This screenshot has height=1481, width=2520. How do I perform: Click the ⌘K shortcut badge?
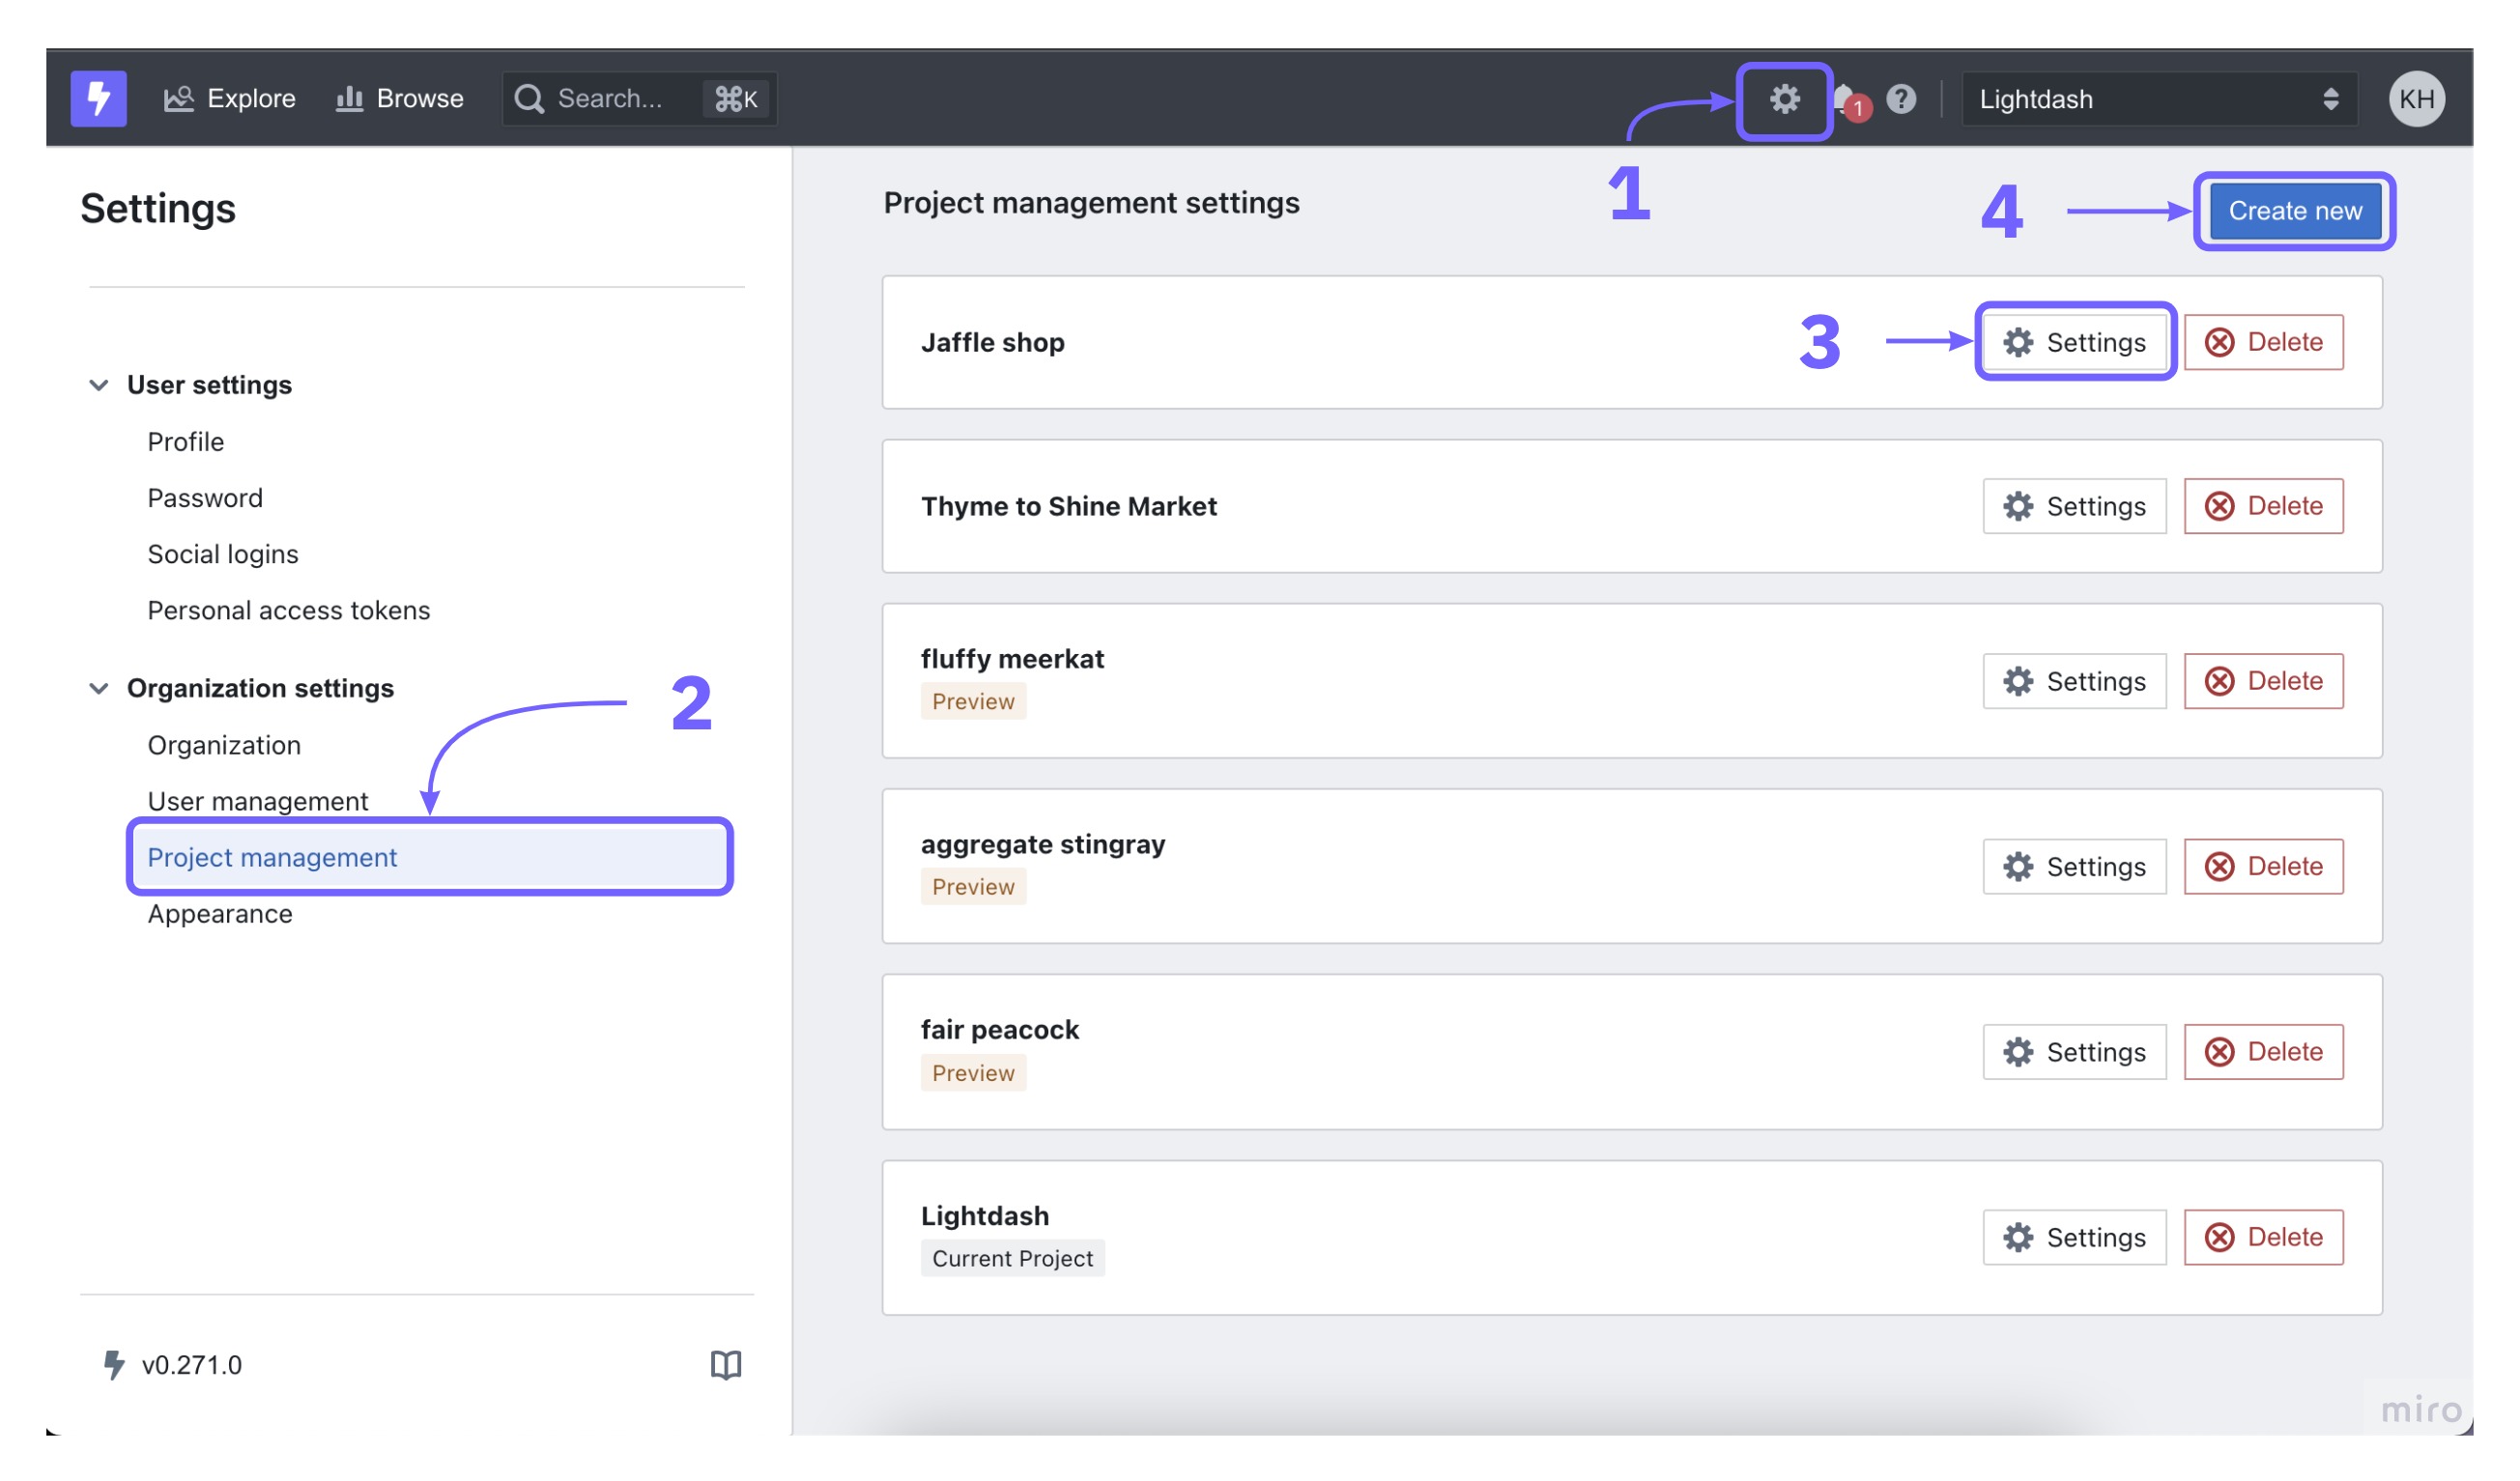(x=736, y=99)
